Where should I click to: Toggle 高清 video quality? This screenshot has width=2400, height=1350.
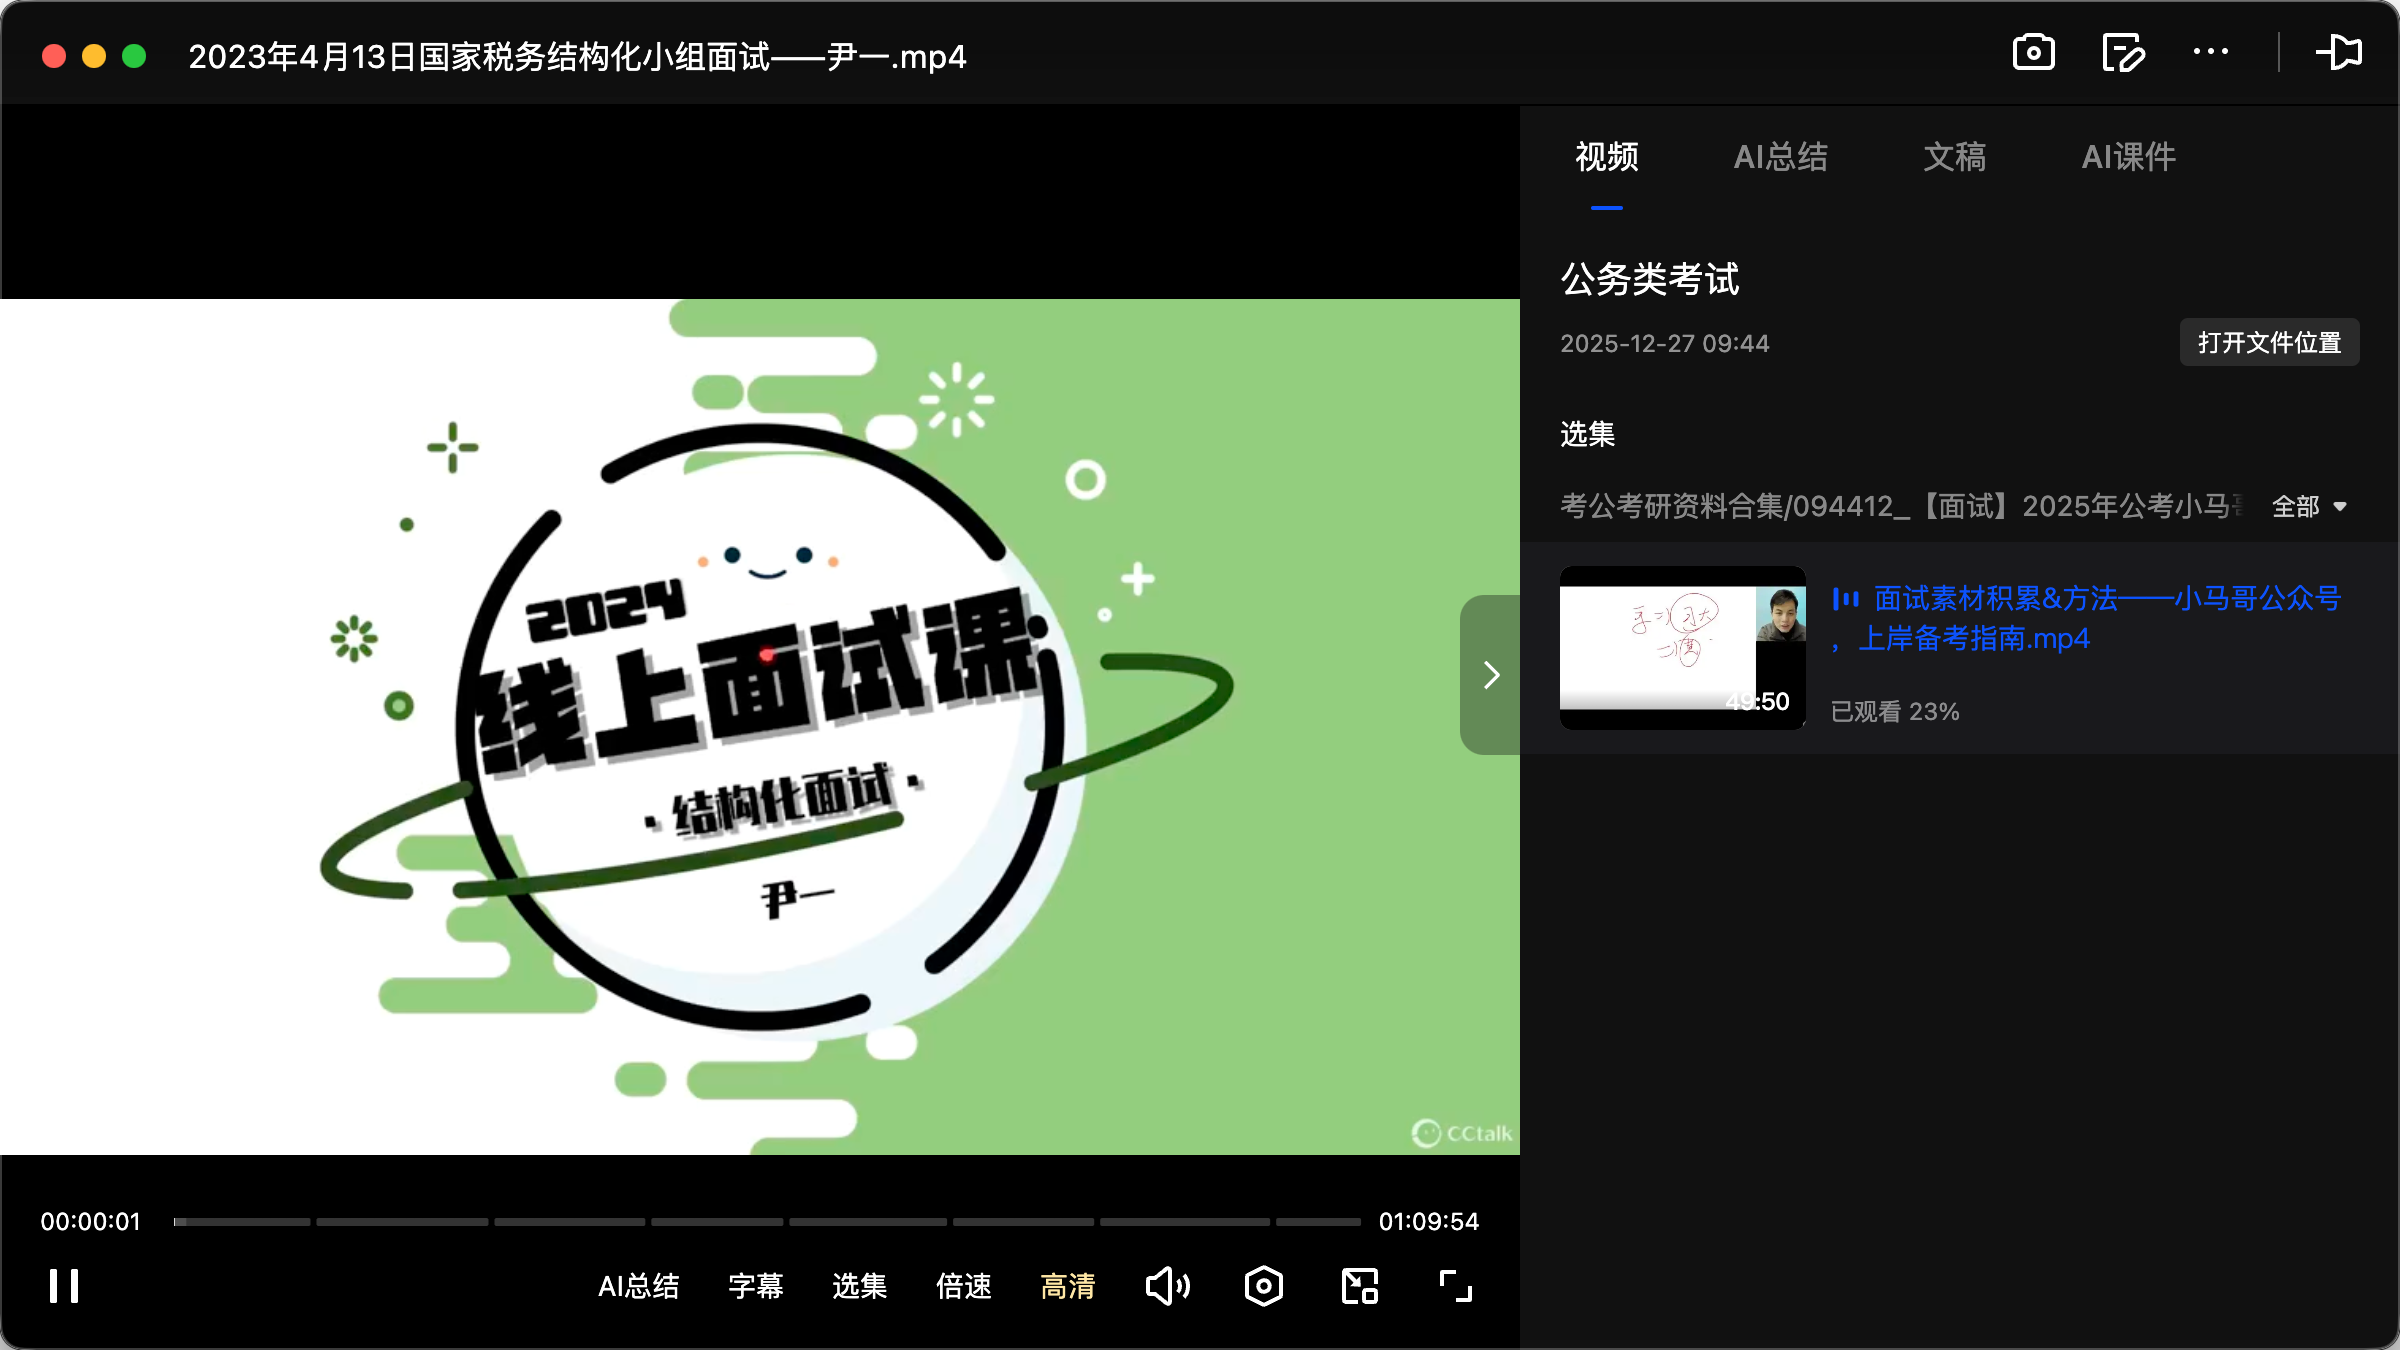coord(1067,1288)
